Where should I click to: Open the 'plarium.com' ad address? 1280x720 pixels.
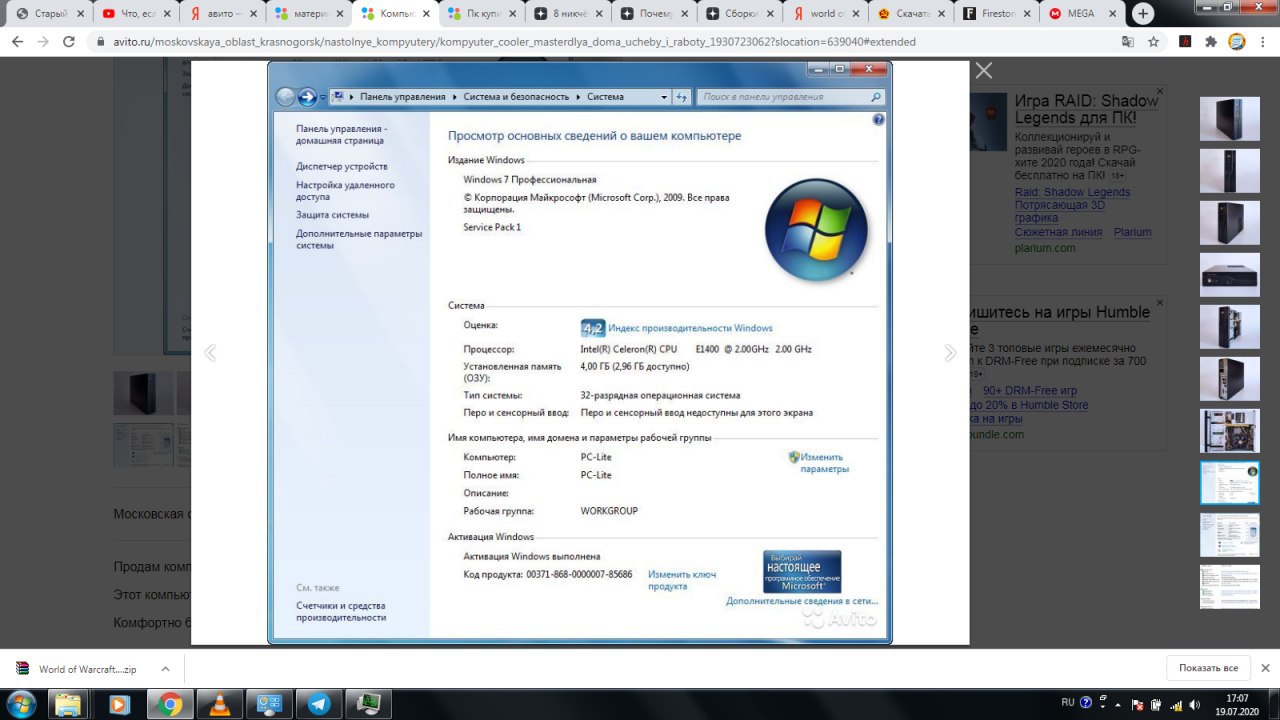point(1045,248)
